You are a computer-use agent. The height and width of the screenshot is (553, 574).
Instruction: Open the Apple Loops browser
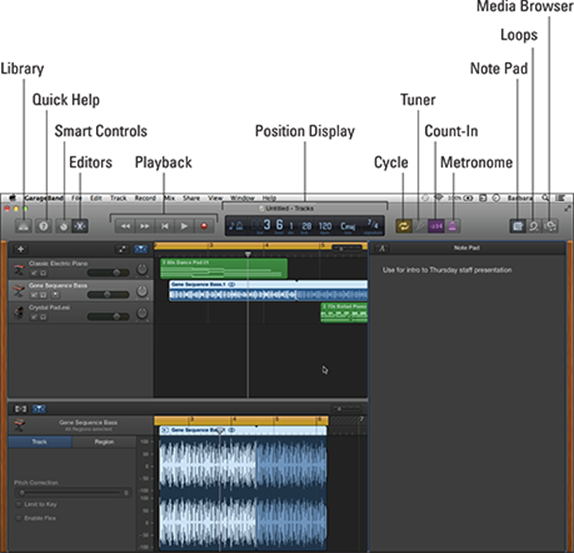(534, 226)
